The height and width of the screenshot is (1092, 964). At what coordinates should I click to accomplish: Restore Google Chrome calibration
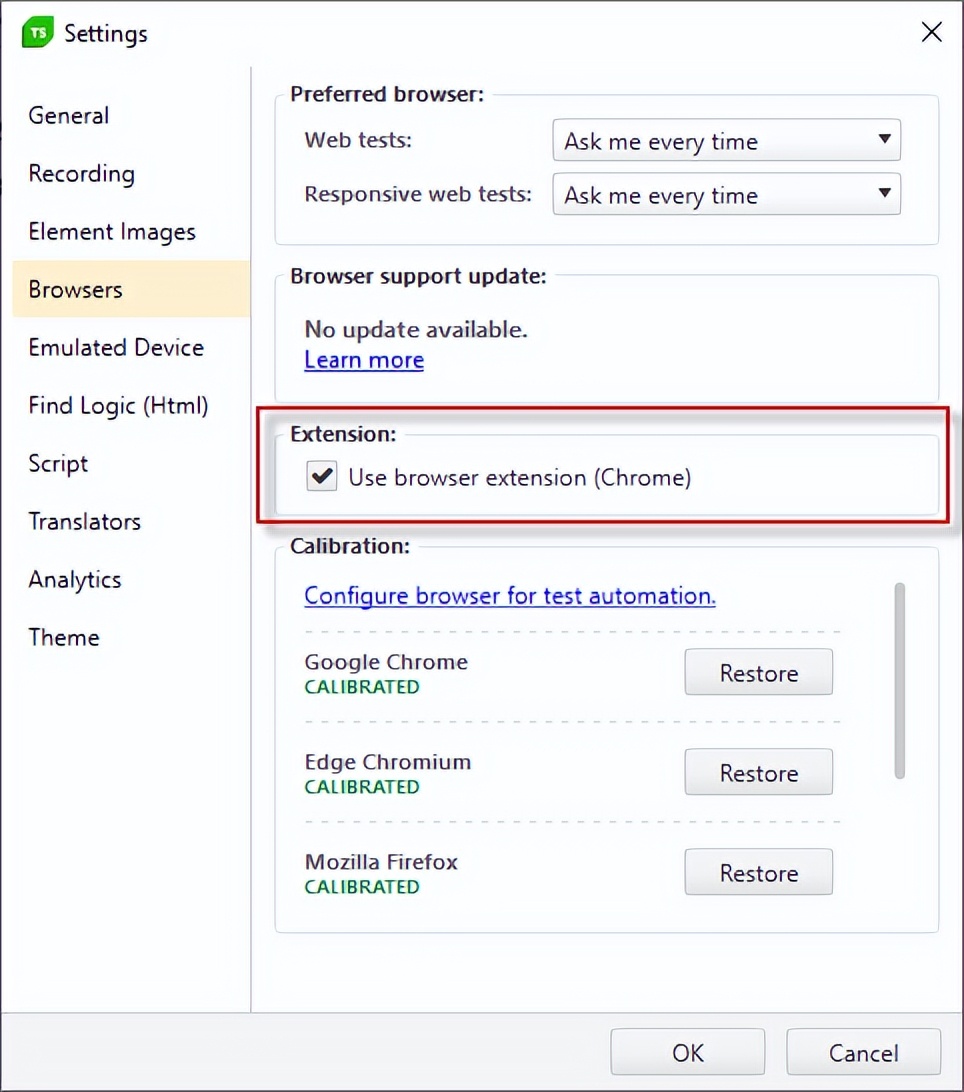point(758,673)
